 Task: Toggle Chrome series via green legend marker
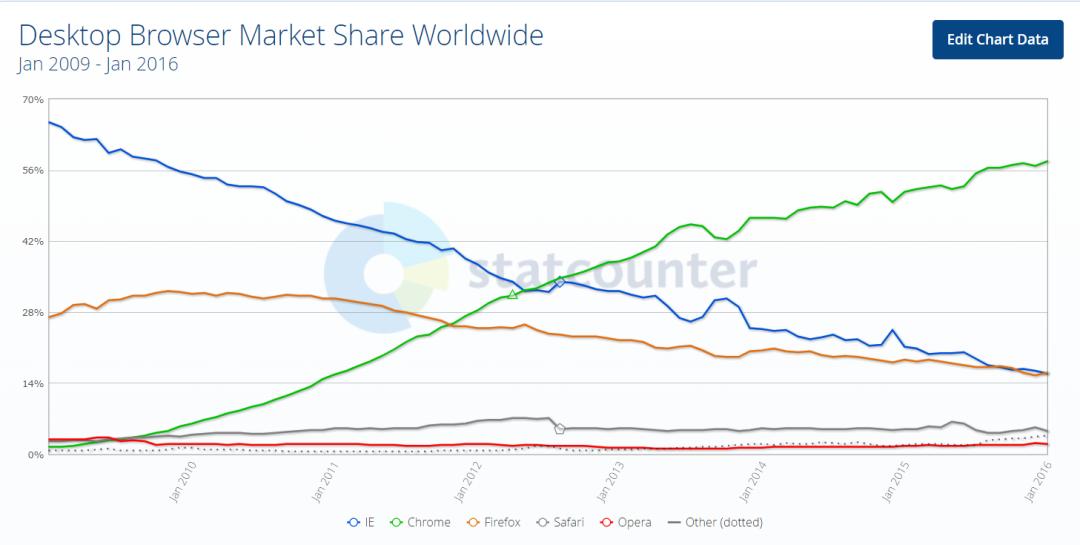point(396,523)
